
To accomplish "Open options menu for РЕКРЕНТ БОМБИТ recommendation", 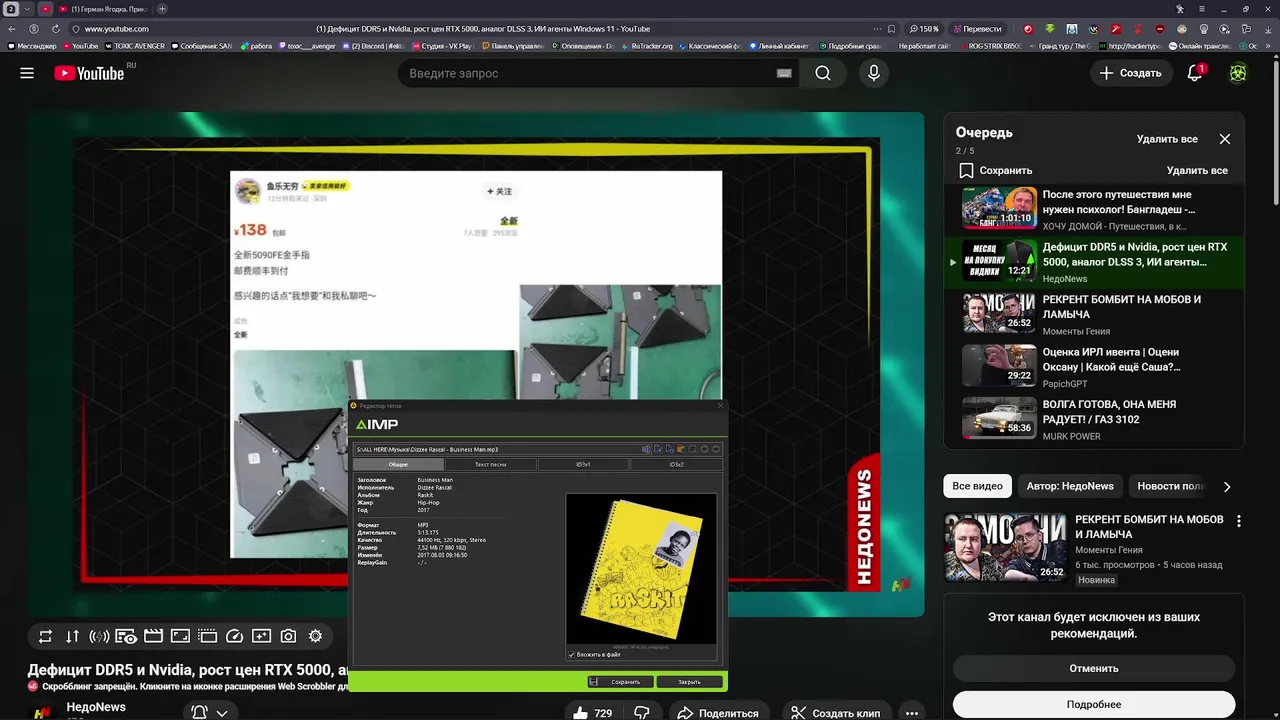I will click(x=1238, y=521).
